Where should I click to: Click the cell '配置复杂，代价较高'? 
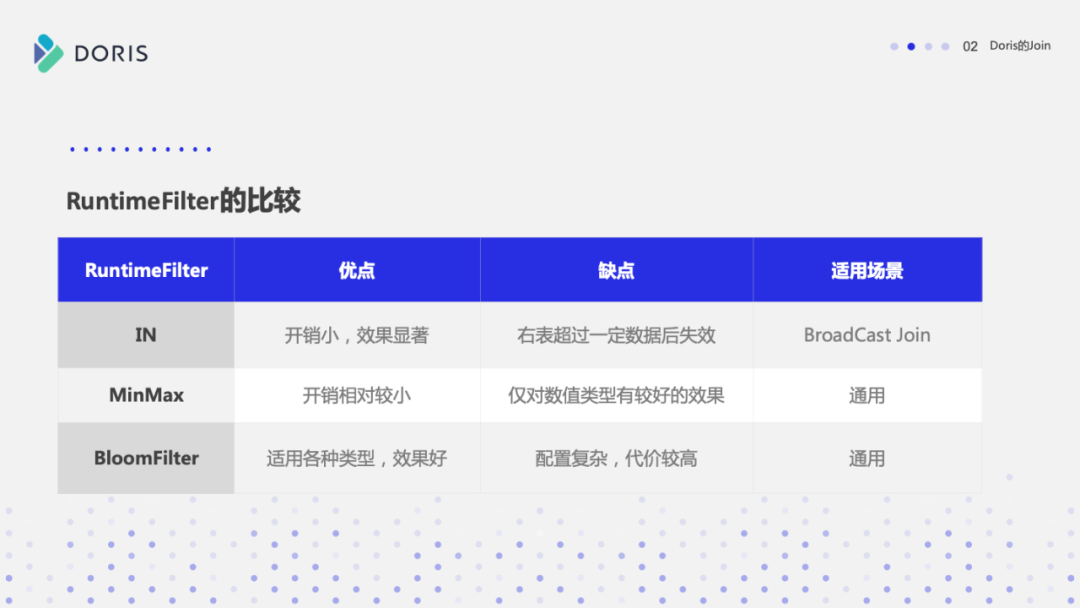[616, 458]
